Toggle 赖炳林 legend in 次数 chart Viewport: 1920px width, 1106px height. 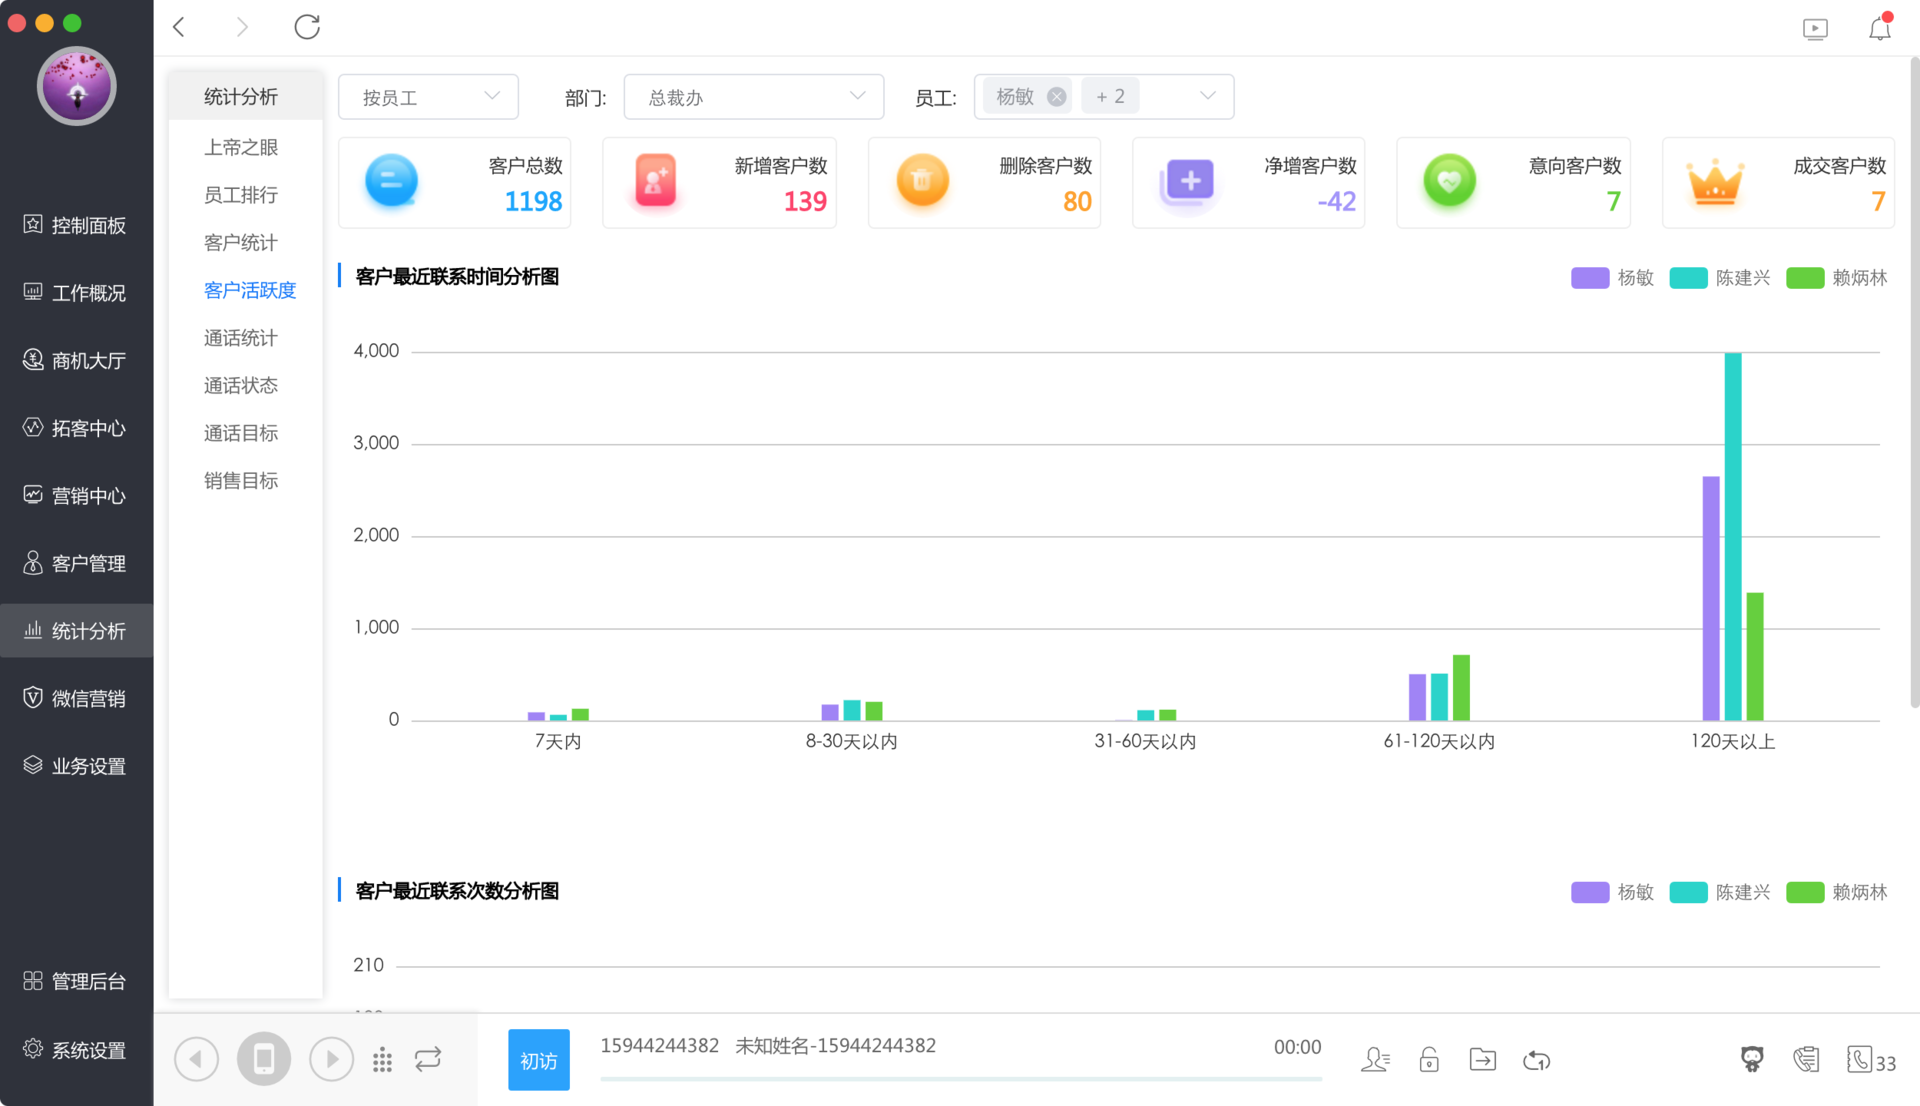pos(1836,892)
